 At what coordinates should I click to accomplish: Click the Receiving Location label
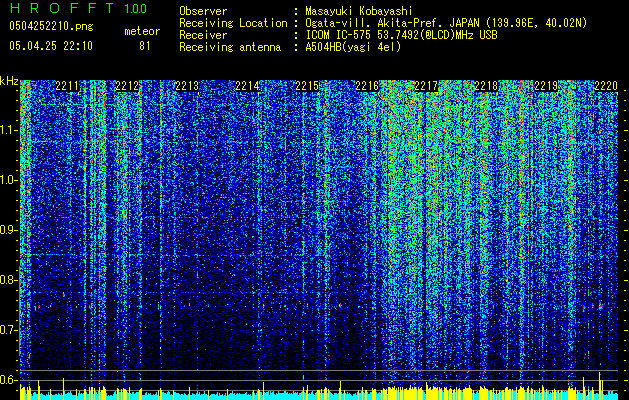coord(233,23)
